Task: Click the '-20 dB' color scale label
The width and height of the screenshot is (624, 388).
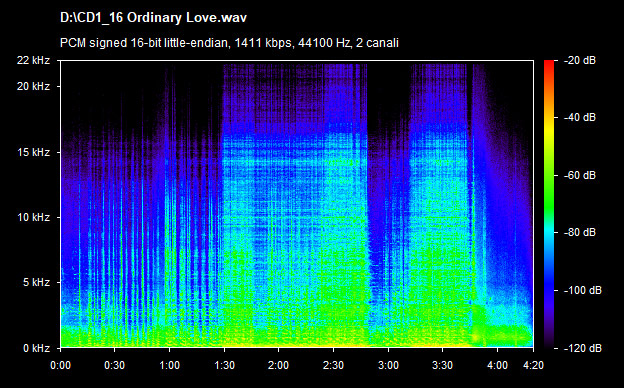Action: coord(580,60)
